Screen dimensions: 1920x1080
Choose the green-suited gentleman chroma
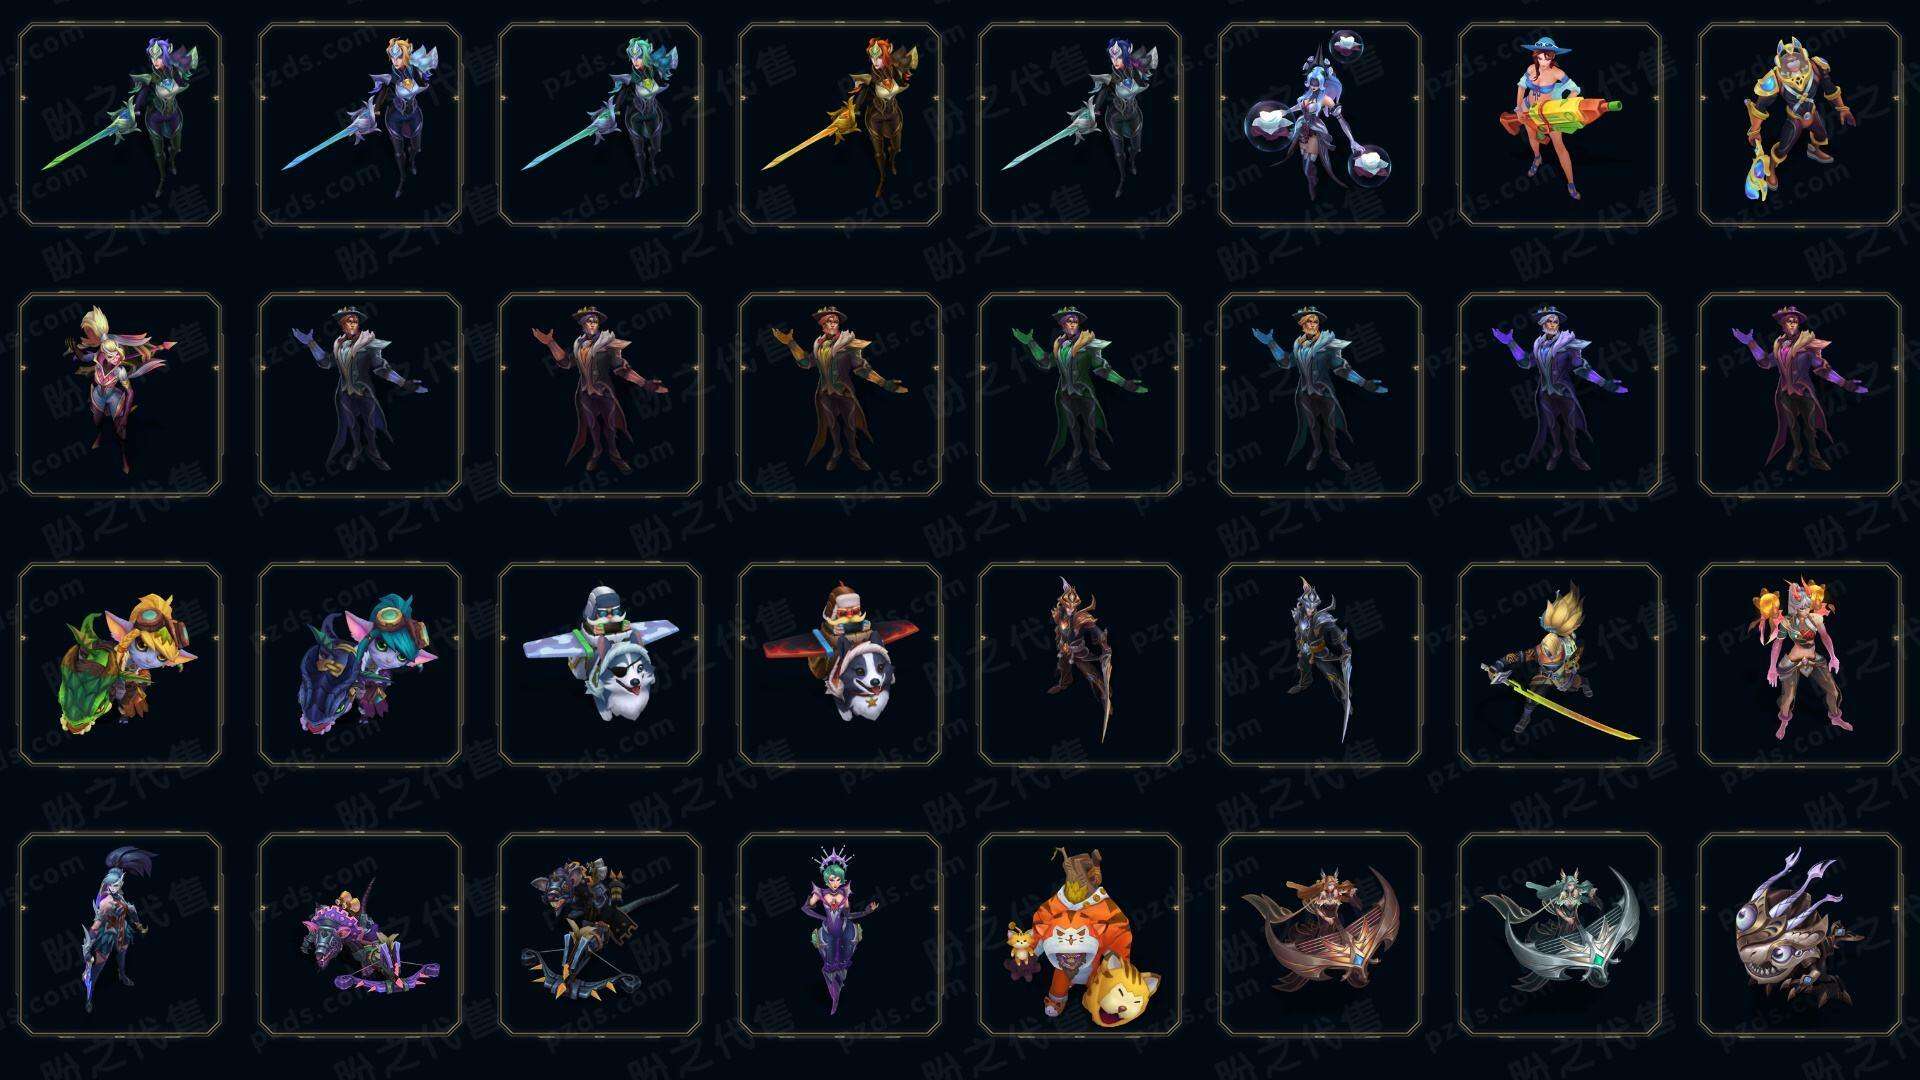pos(1080,395)
